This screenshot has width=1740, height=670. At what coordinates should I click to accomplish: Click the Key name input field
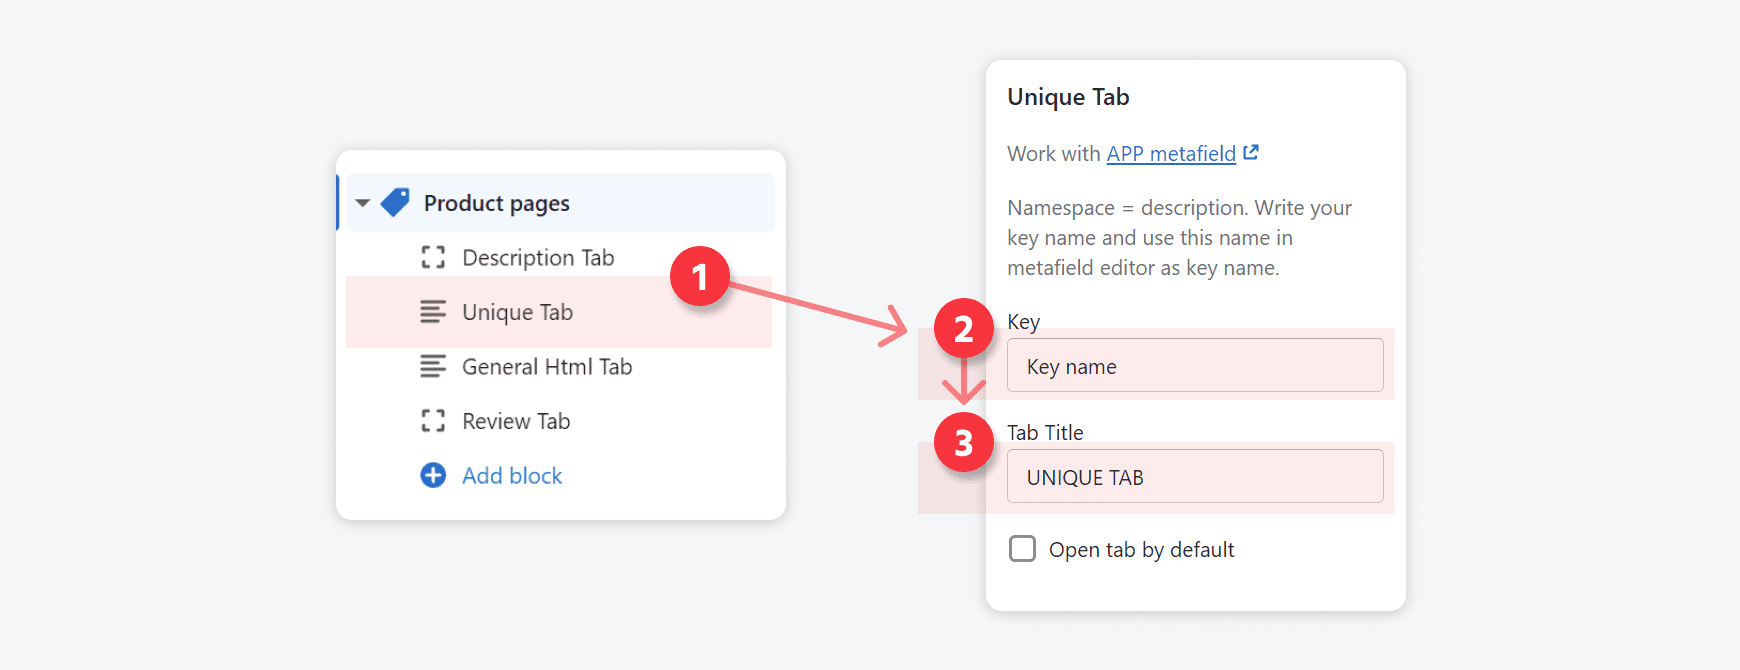[1195, 366]
